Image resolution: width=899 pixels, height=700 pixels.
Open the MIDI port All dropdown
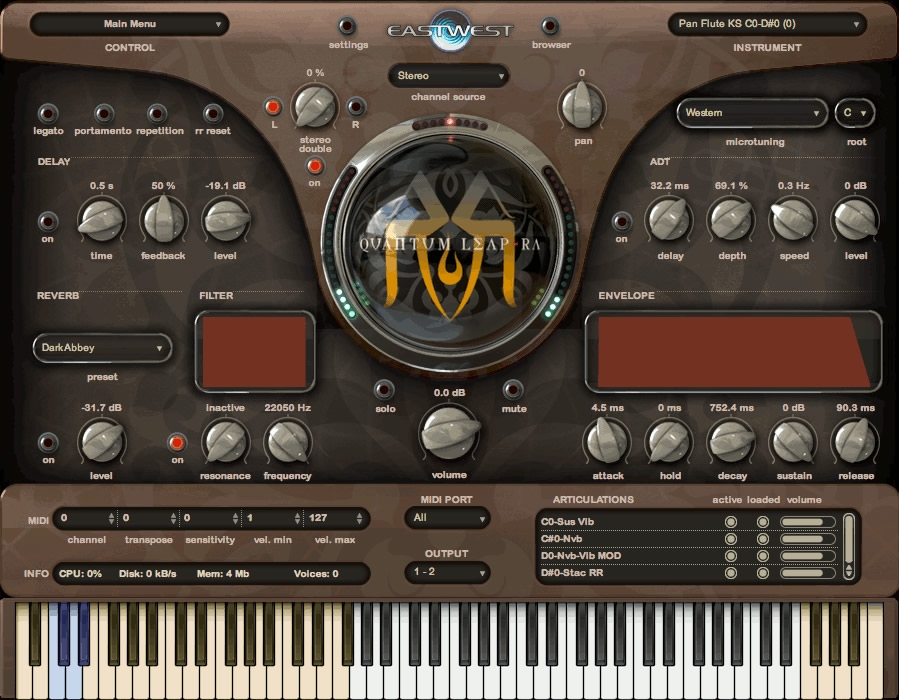(x=447, y=518)
